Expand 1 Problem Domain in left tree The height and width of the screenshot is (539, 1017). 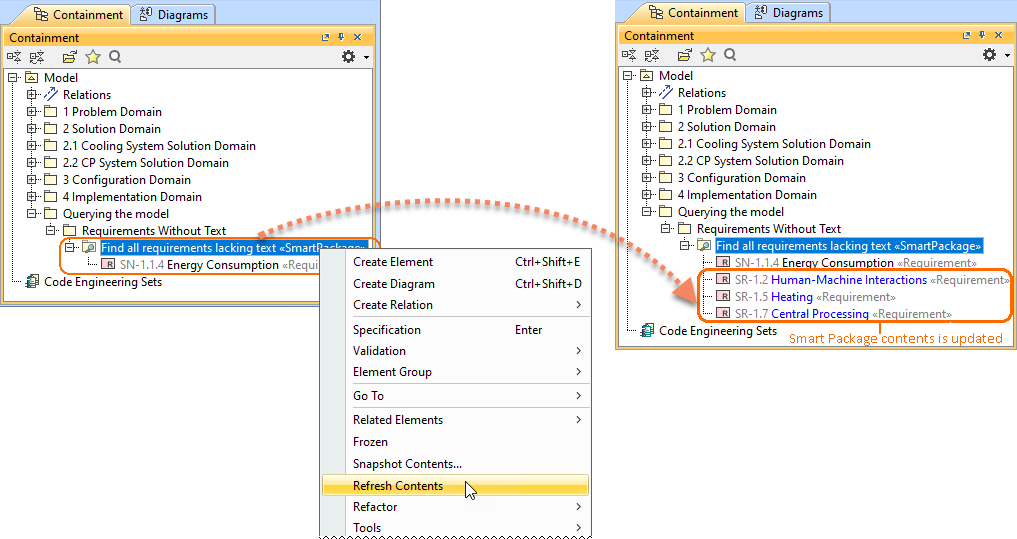pos(32,112)
